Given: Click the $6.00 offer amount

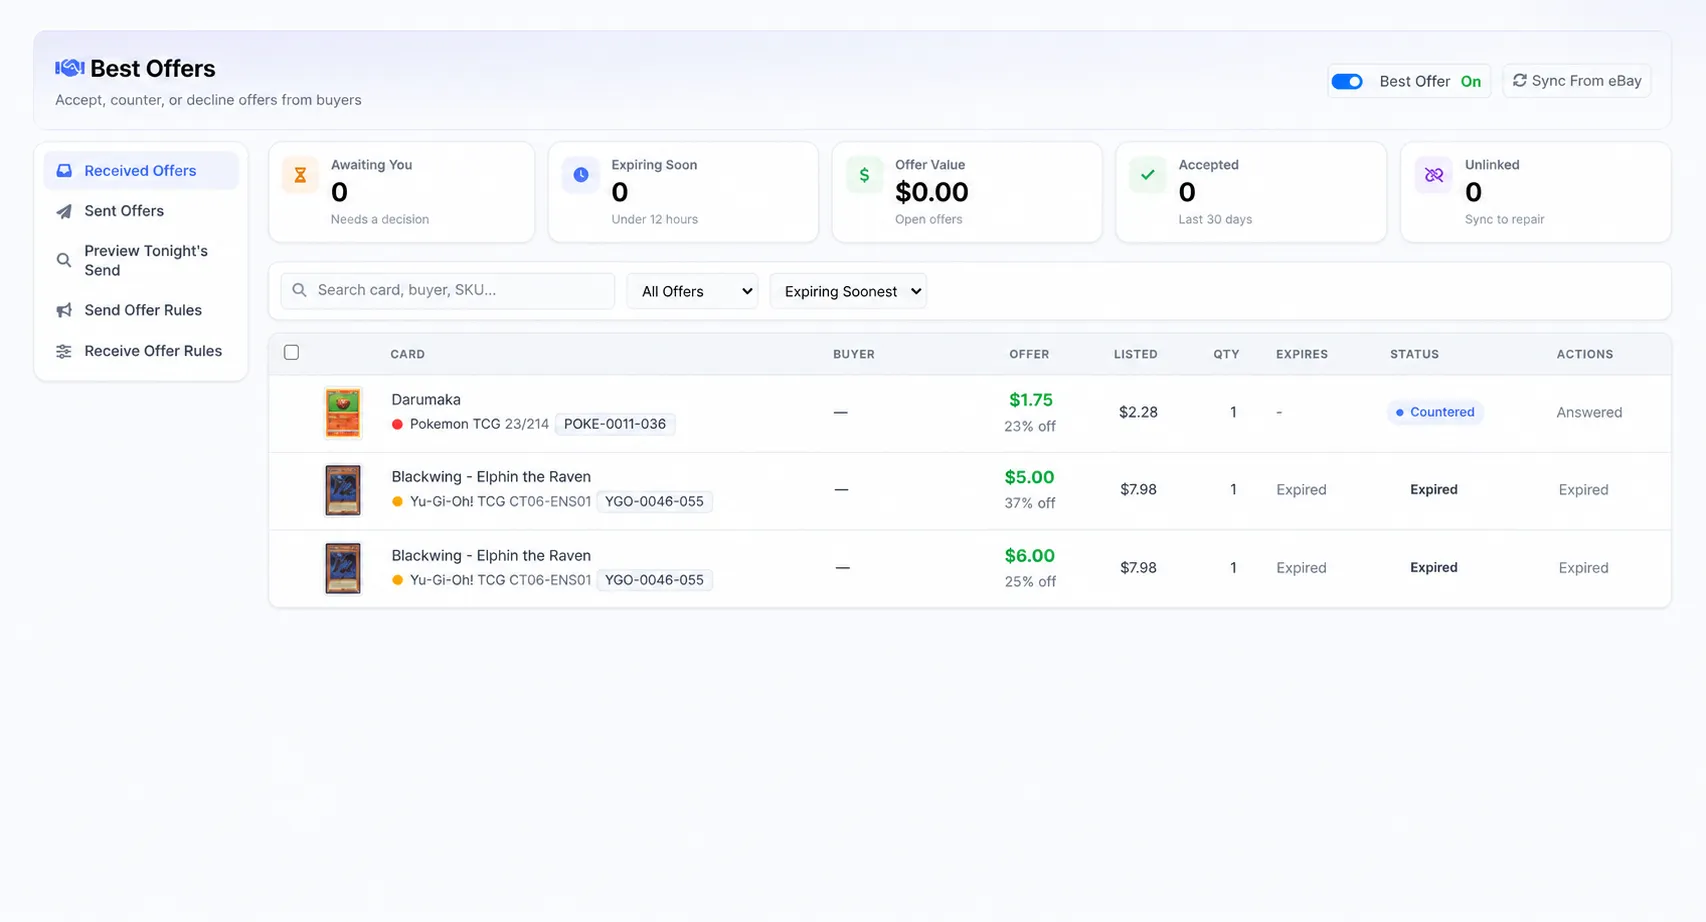Looking at the screenshot, I should [1030, 556].
